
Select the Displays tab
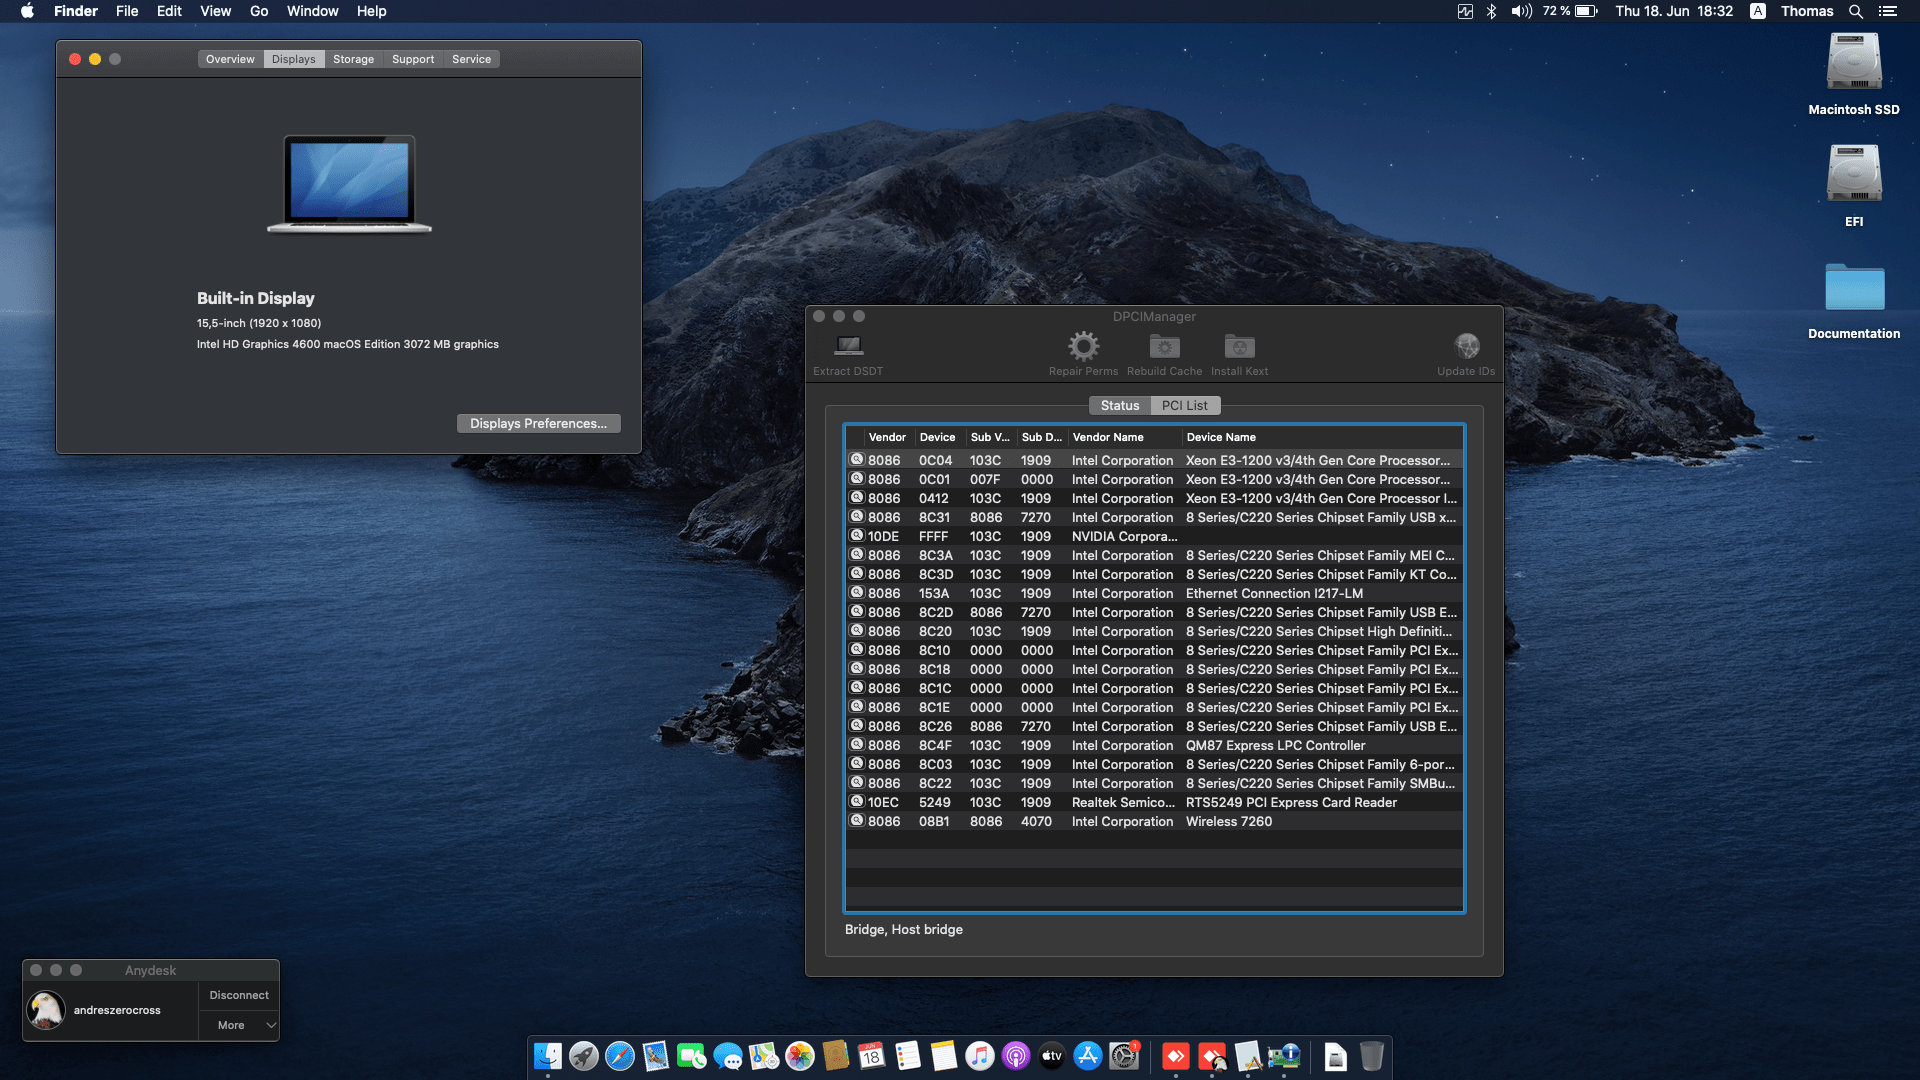coord(293,59)
